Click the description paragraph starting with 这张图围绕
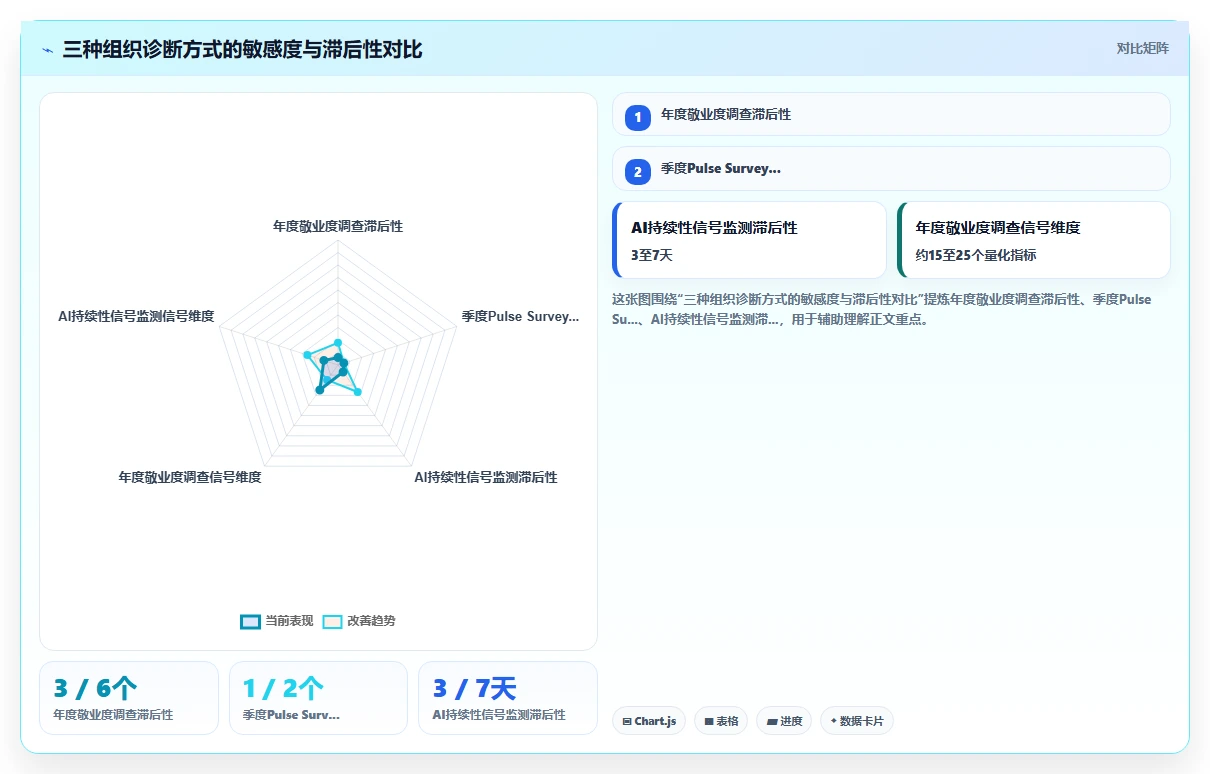This screenshot has width=1210, height=774. (x=881, y=310)
